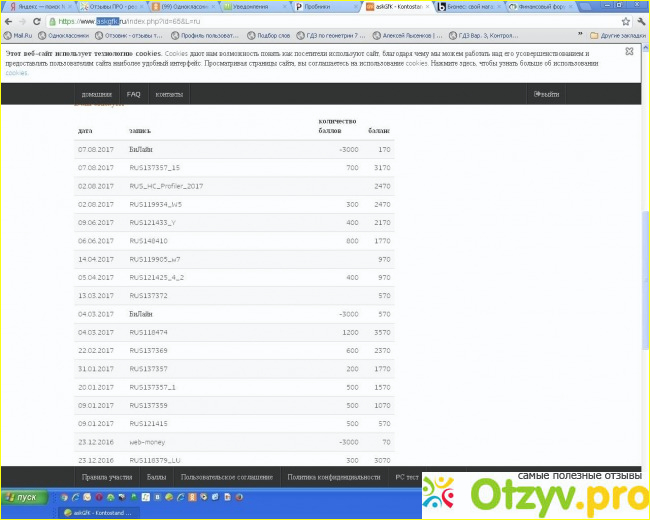Screen dimensions: 650x520
Task: Switch to the 'Отзывы ПРО' browser tab
Action: pyautogui.click(x=107, y=6)
